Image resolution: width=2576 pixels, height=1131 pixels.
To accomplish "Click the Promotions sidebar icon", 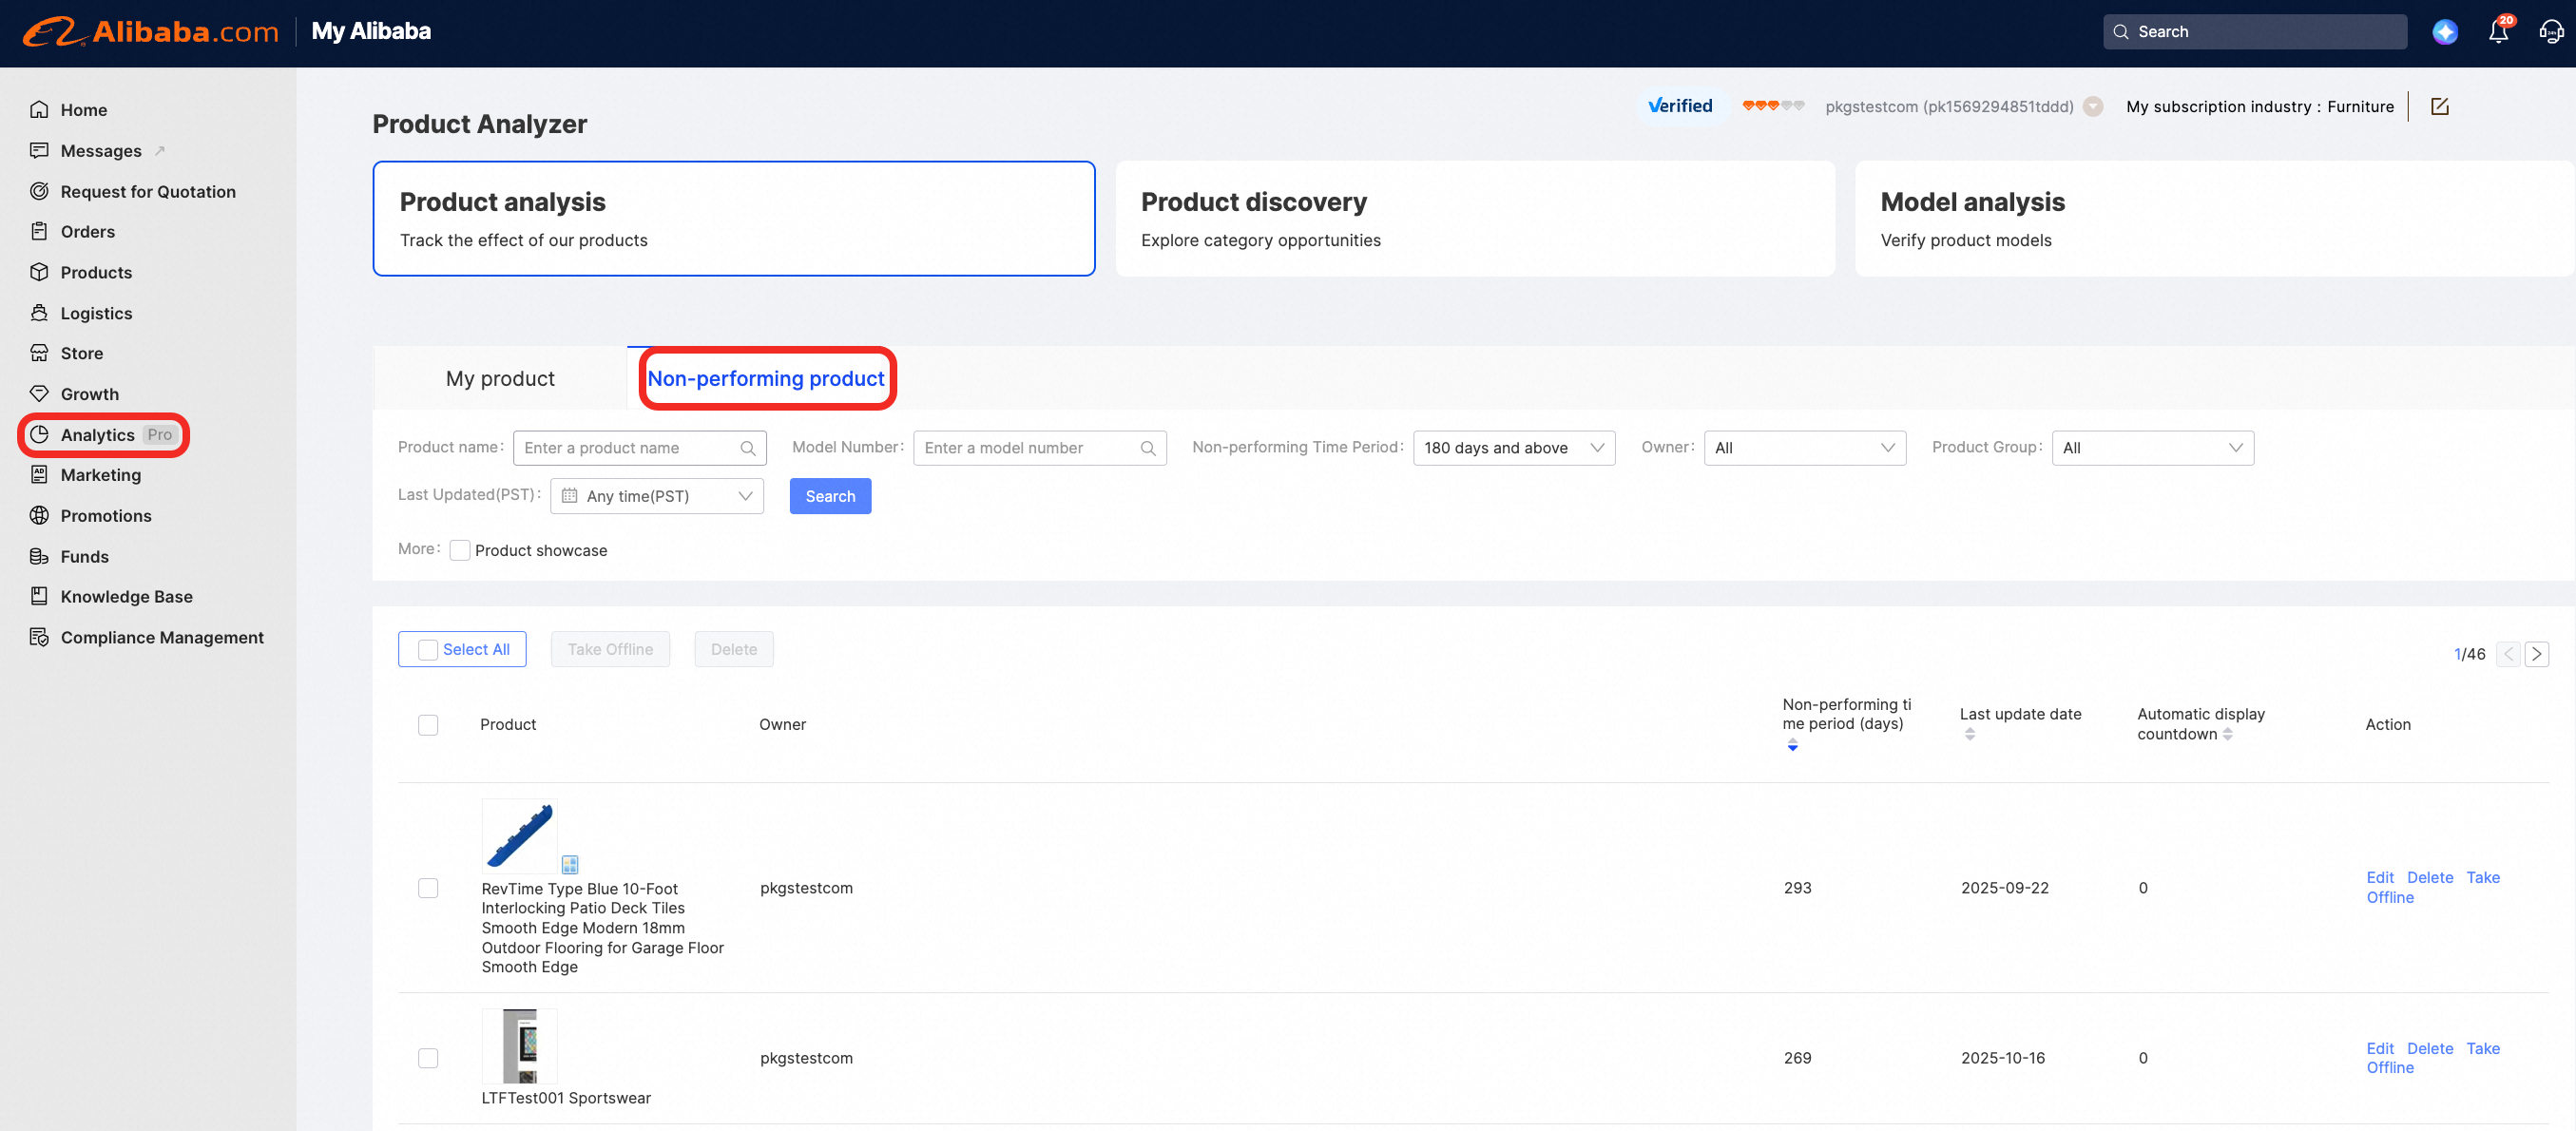I will tap(39, 515).
